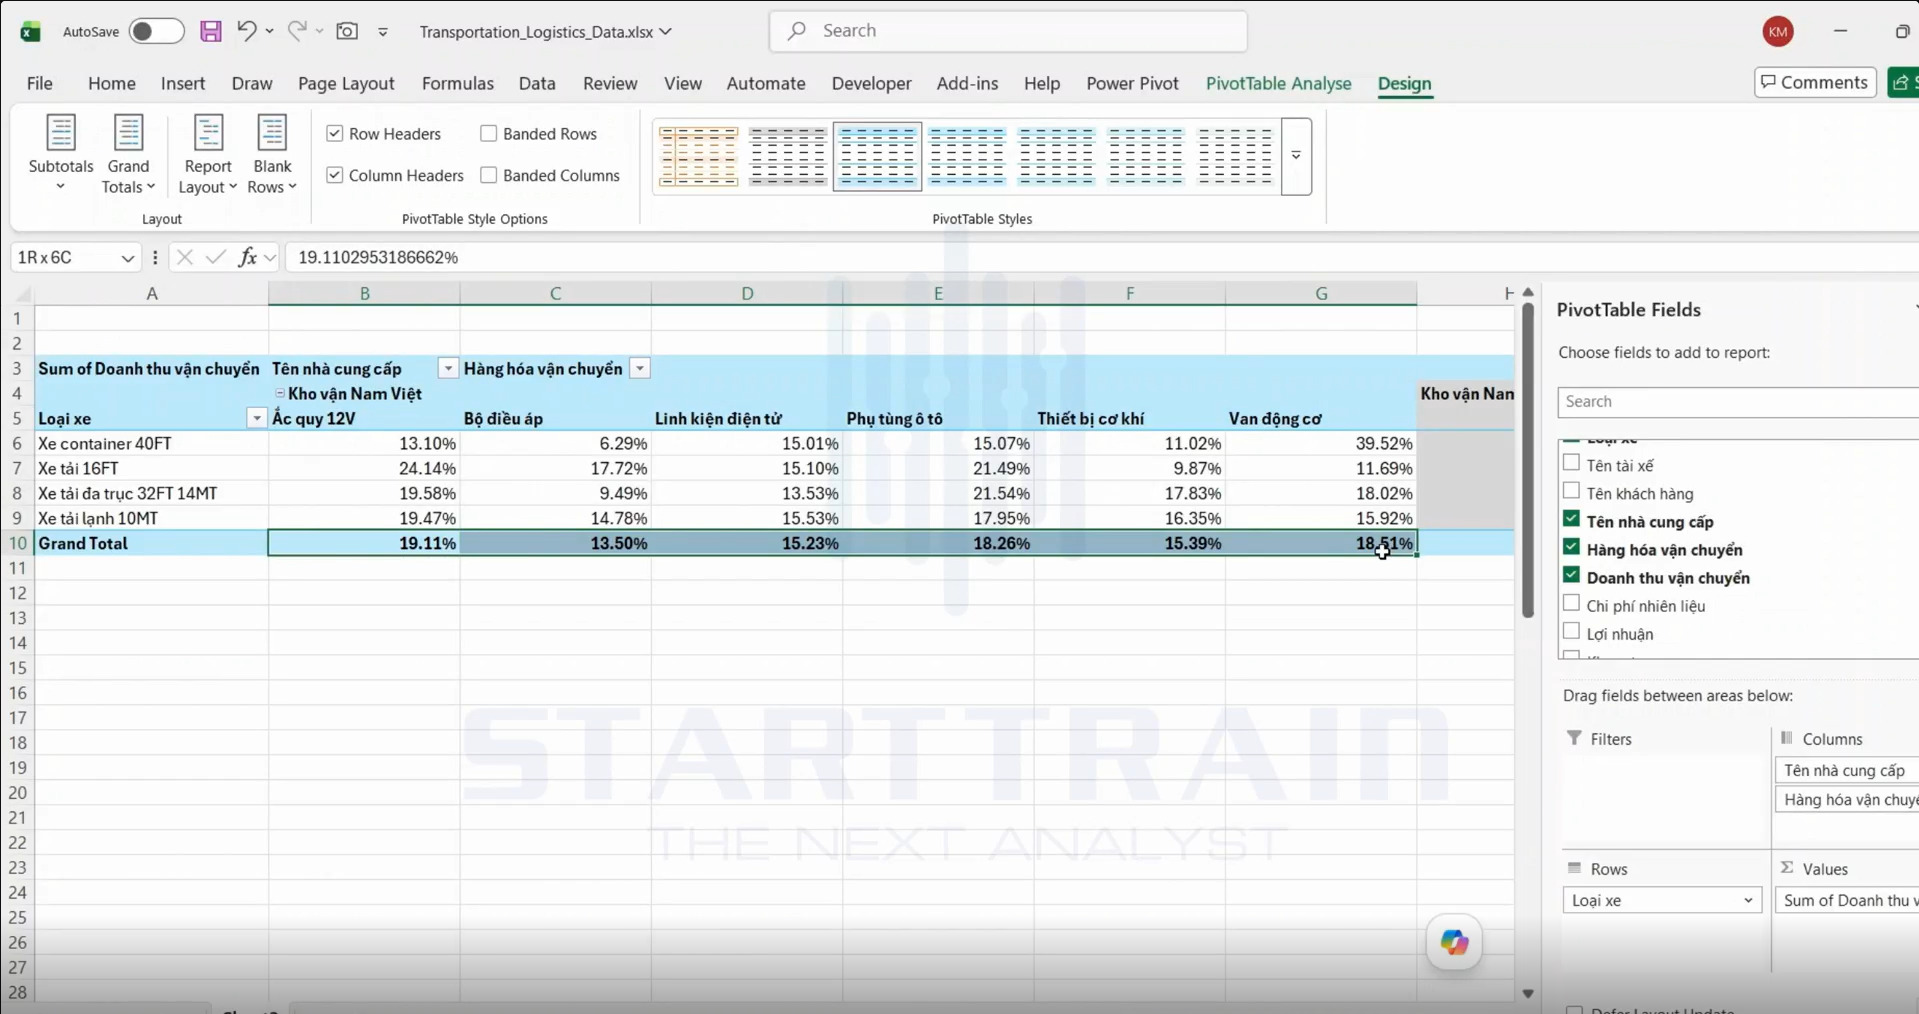
Task: Uncheck the Row Headers checkbox
Action: tap(335, 133)
